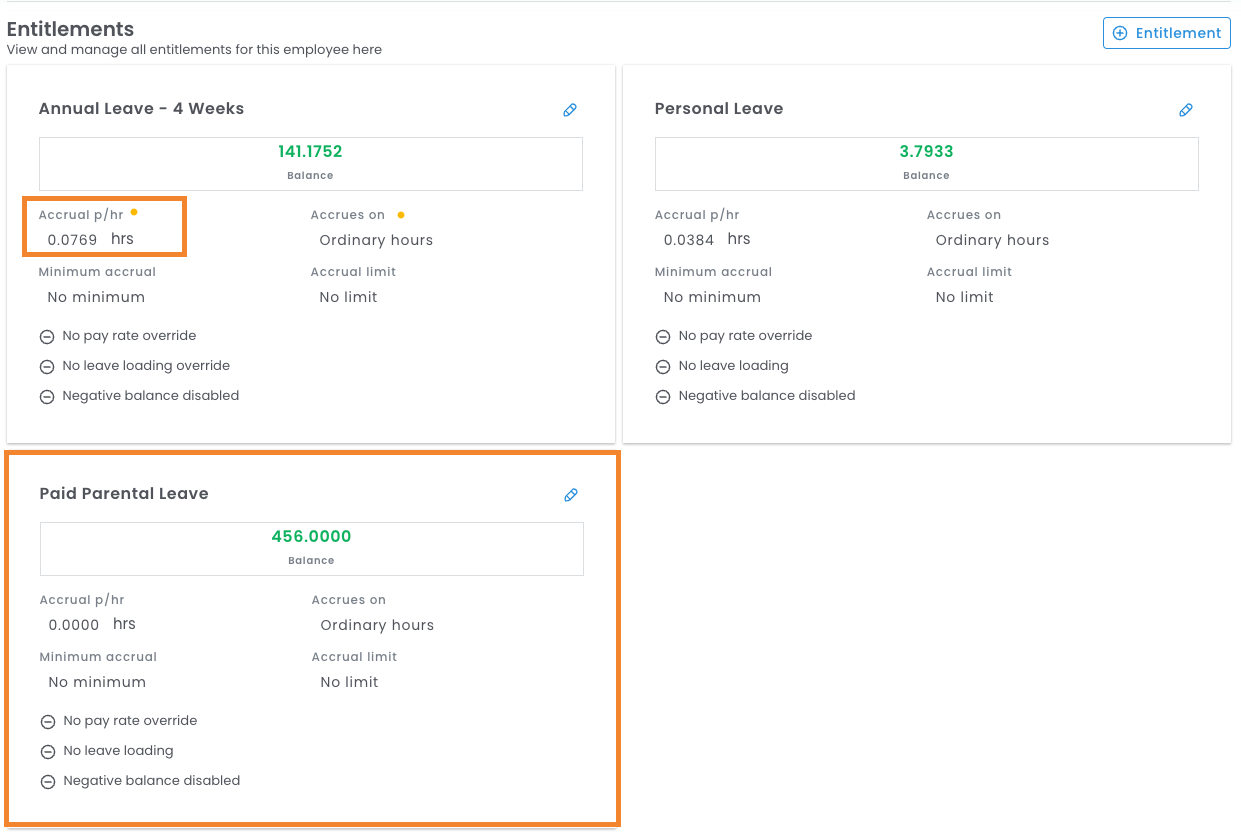
Task: Select the Annual Leave 141.1752 balance box
Action: (310, 163)
